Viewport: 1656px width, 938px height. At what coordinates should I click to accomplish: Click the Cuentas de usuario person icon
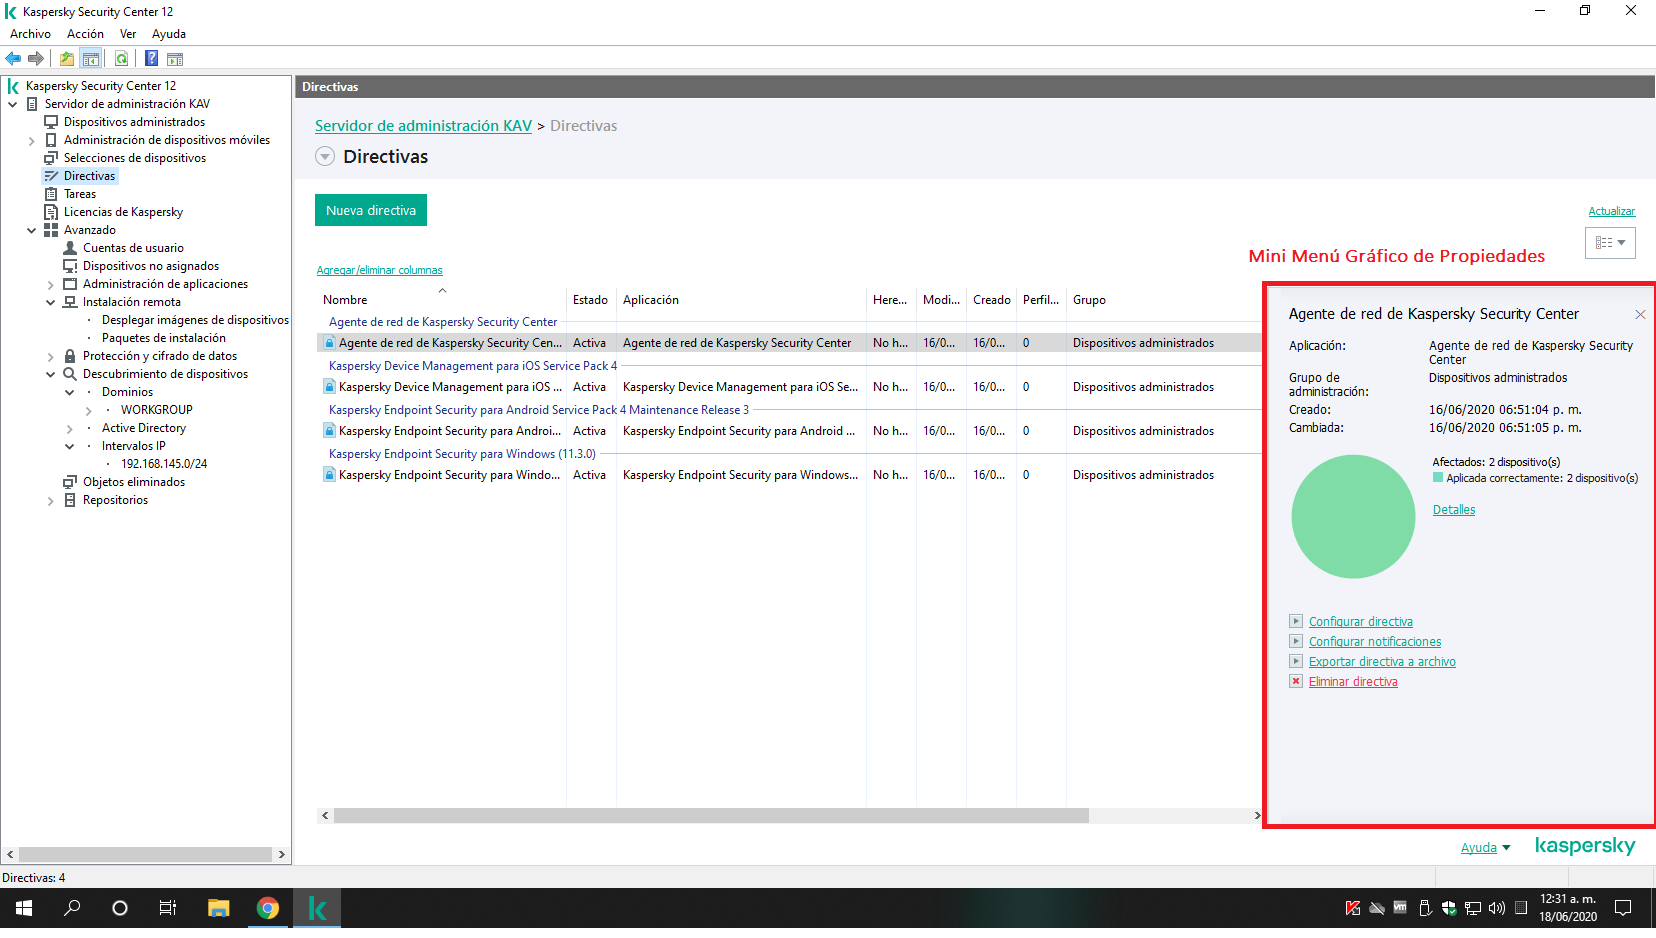tap(70, 248)
